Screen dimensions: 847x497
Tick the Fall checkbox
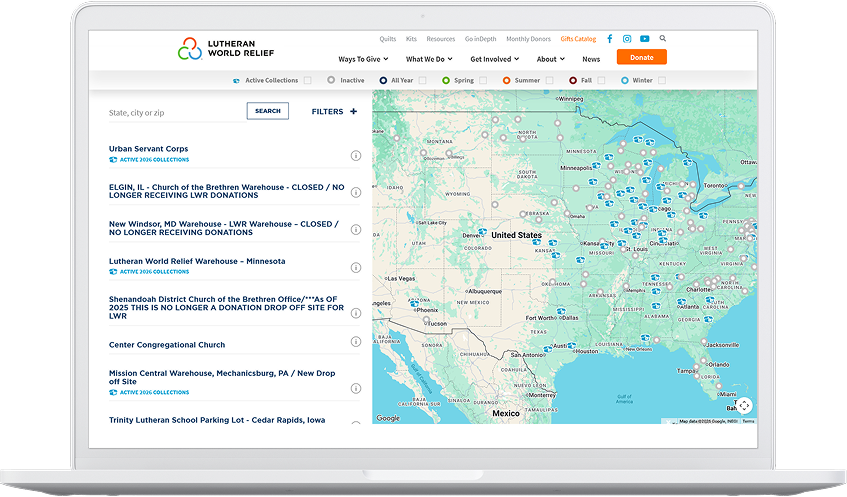click(601, 80)
